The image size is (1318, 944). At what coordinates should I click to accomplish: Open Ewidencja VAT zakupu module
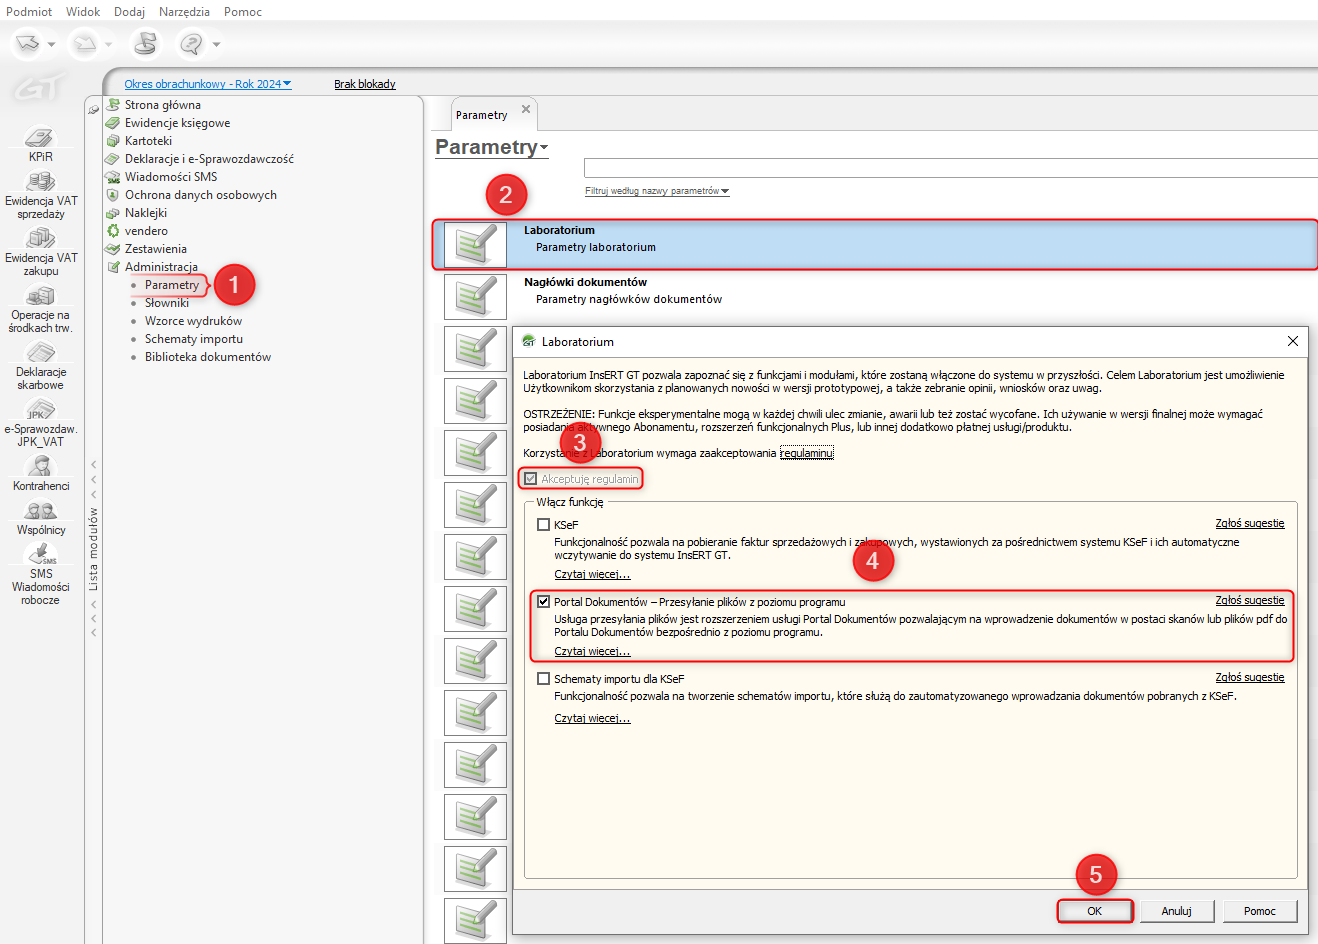[41, 252]
